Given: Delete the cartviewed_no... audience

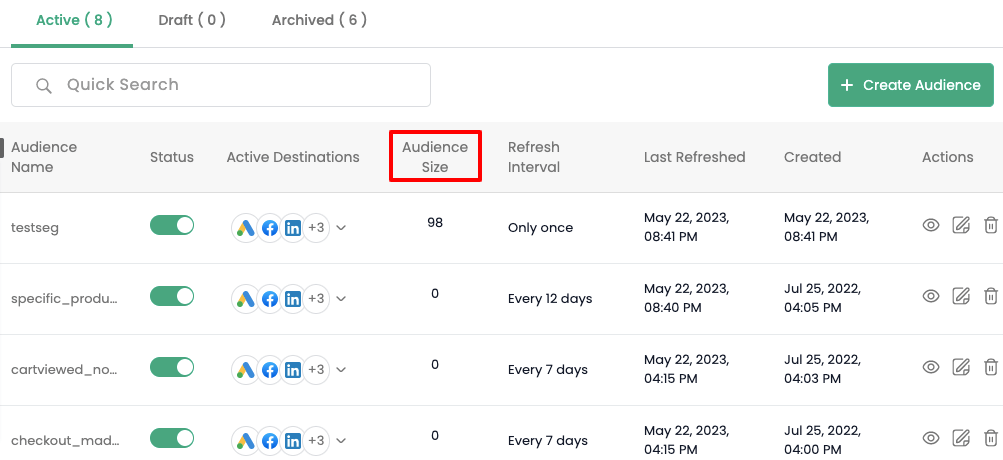Looking at the screenshot, I should [990, 367].
